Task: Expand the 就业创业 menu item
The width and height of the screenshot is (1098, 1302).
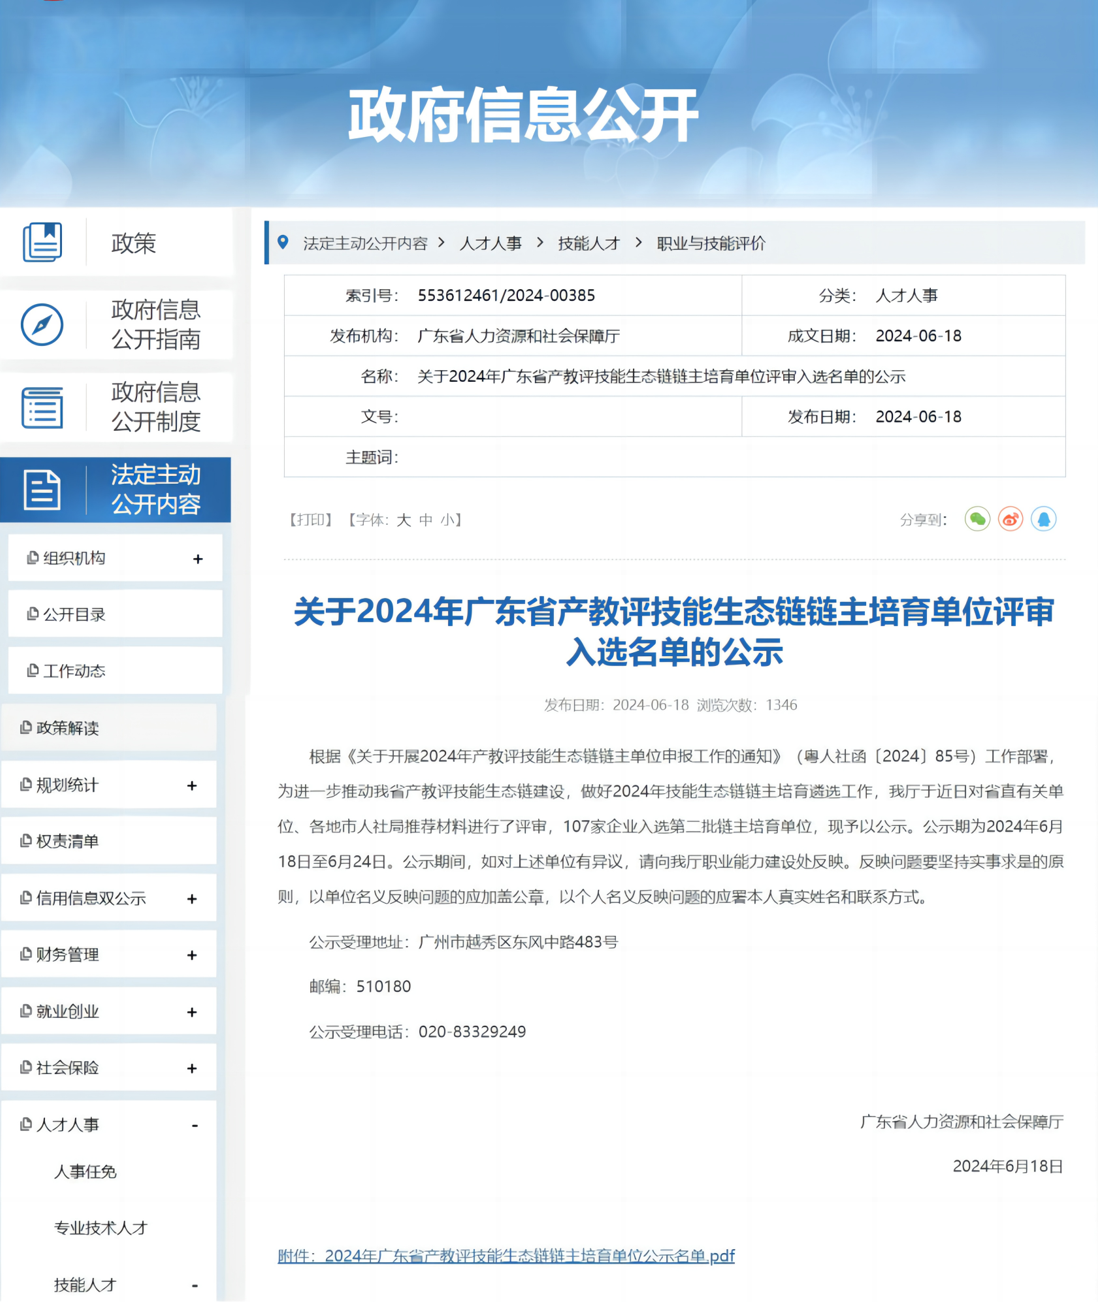Action: [191, 1011]
